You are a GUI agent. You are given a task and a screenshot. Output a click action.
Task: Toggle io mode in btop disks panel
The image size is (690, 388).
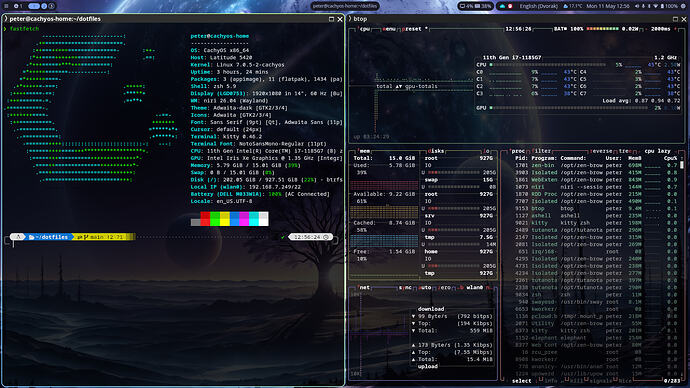(x=486, y=151)
